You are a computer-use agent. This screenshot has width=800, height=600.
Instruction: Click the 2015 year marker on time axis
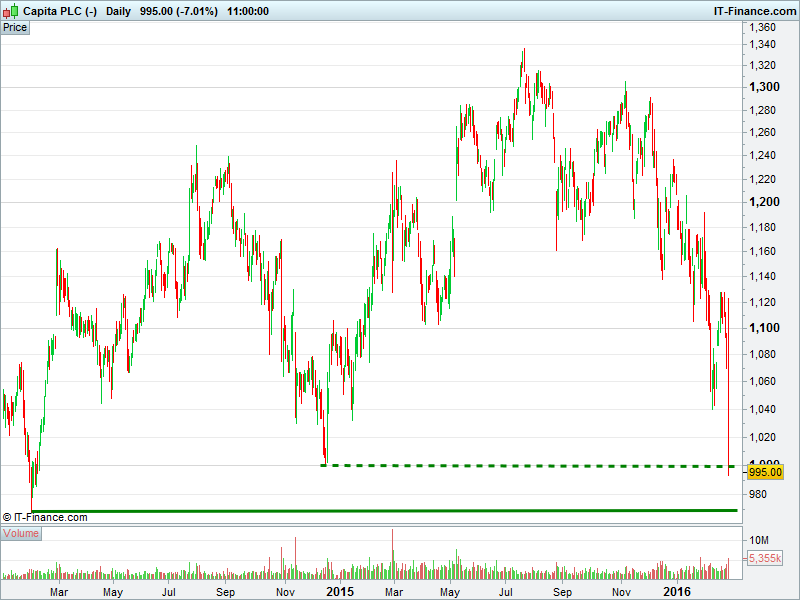(340, 592)
